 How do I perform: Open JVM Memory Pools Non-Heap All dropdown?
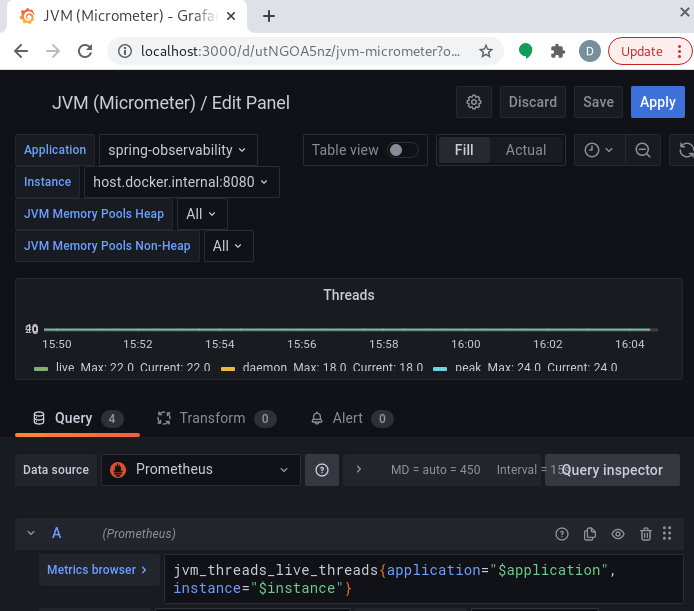click(228, 246)
